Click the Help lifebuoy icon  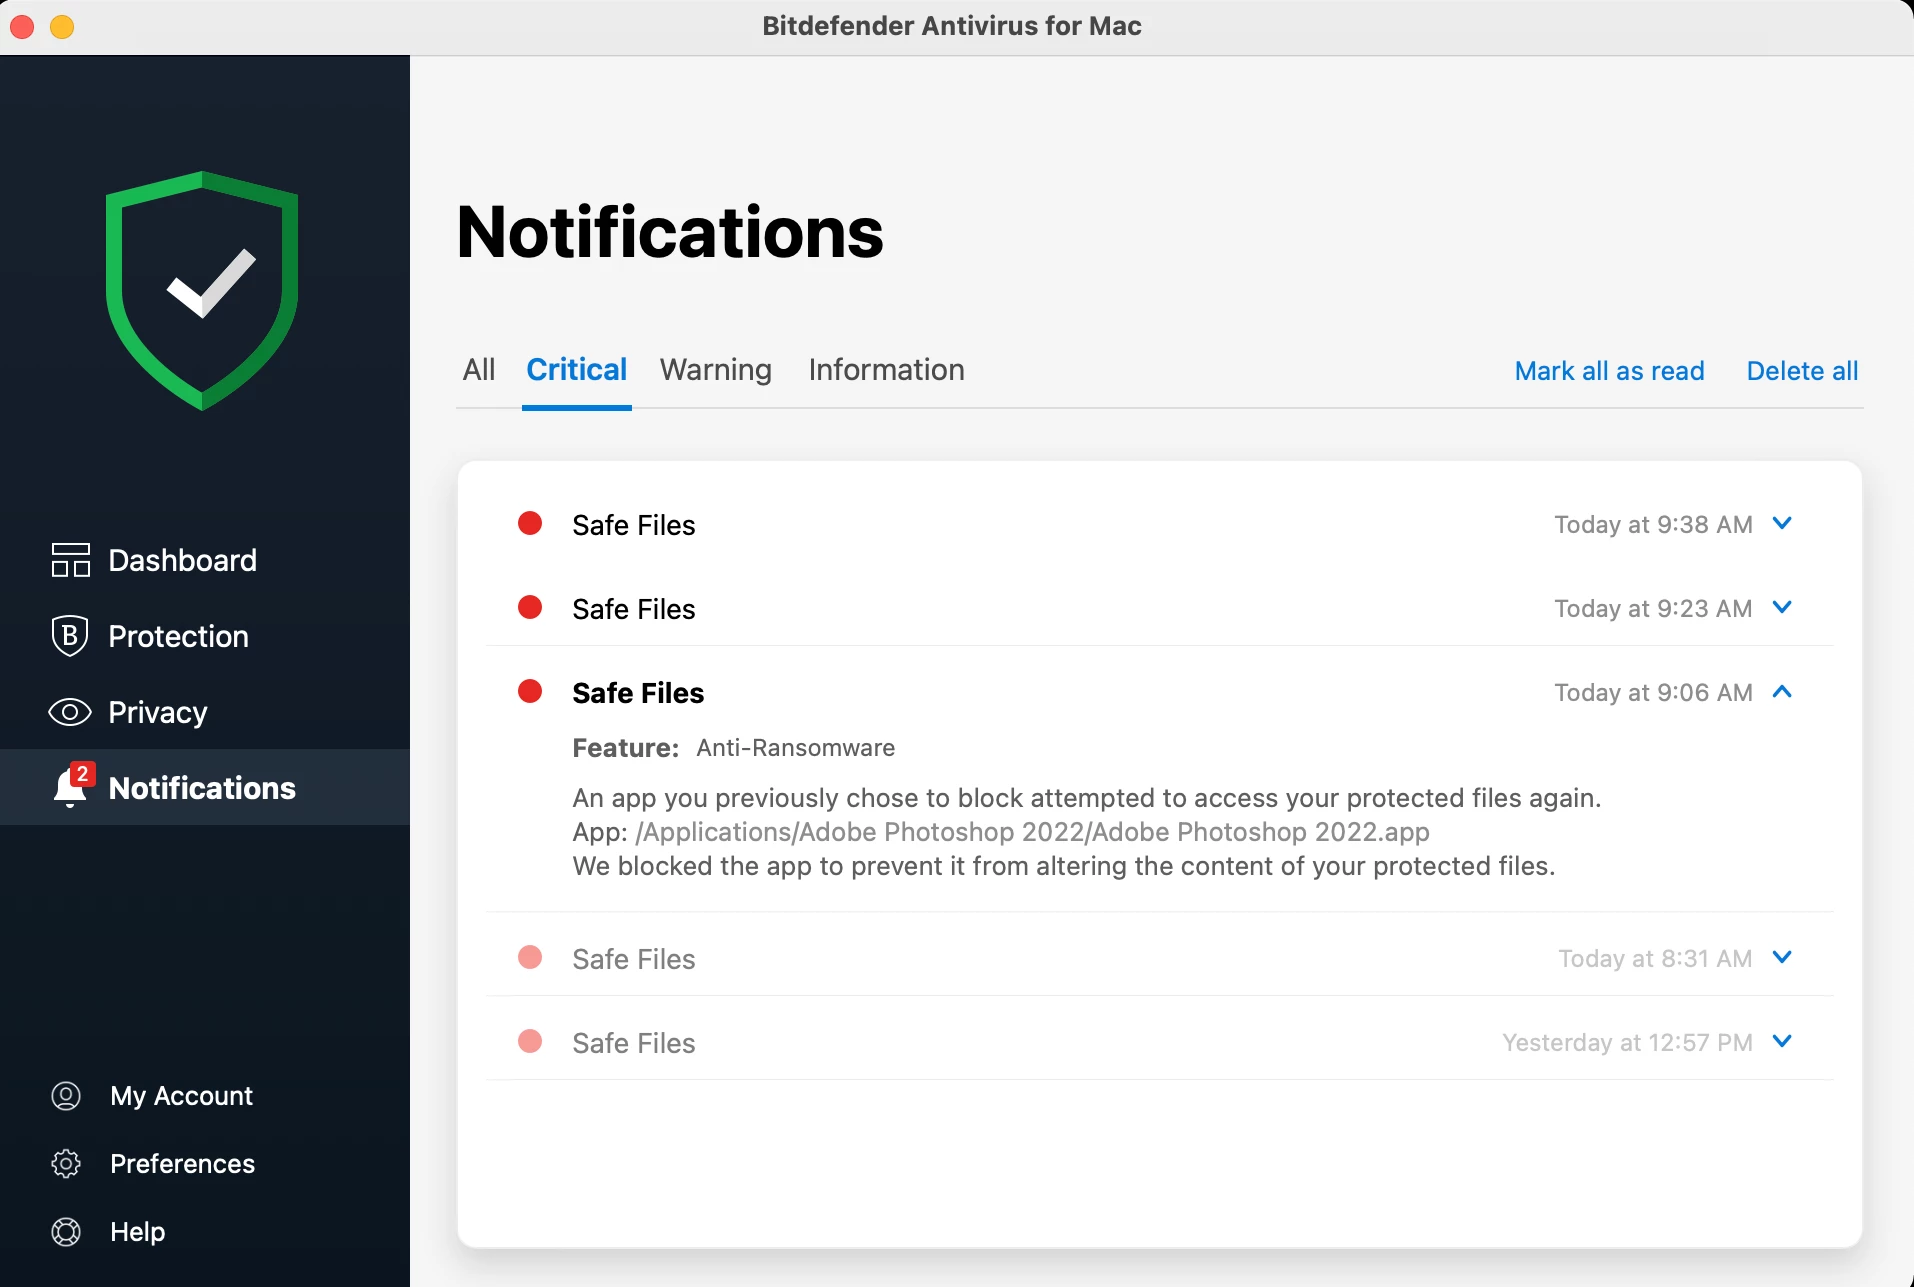(66, 1232)
